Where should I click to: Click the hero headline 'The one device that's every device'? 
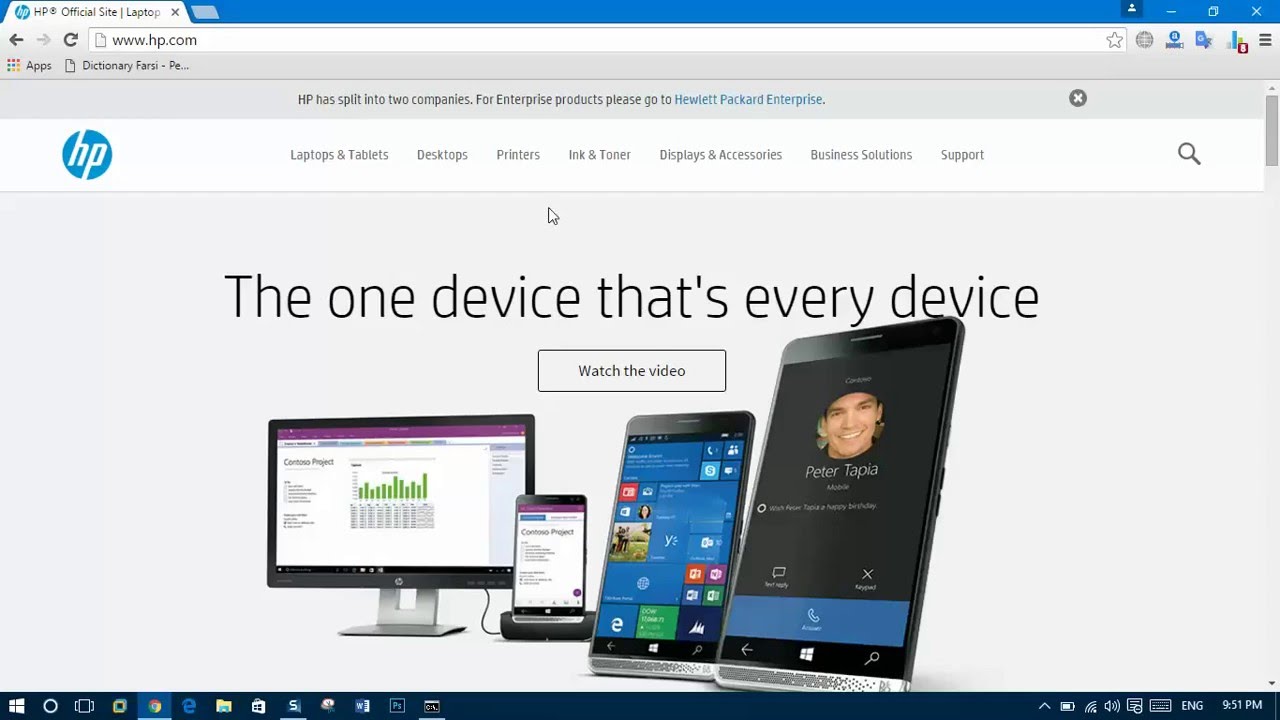coord(631,297)
